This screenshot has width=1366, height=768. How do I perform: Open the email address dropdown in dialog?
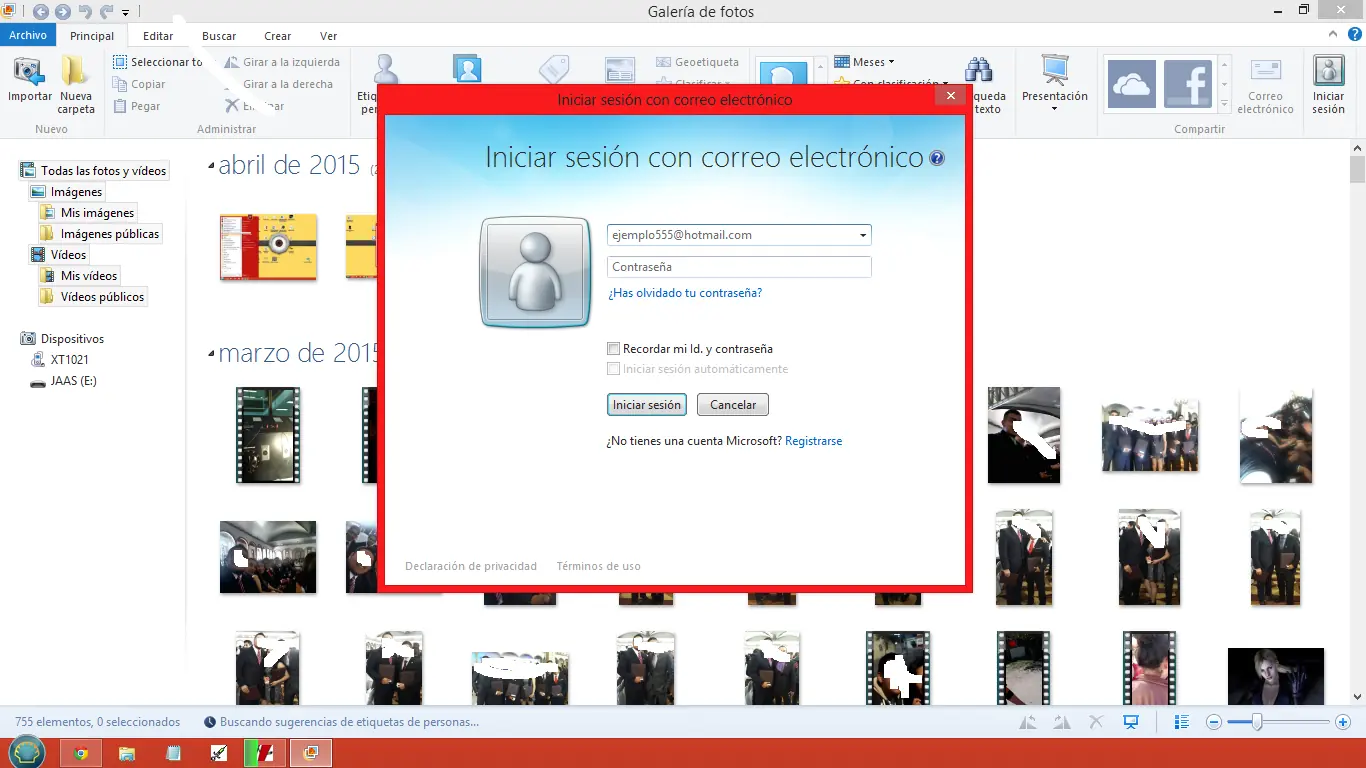tap(863, 236)
